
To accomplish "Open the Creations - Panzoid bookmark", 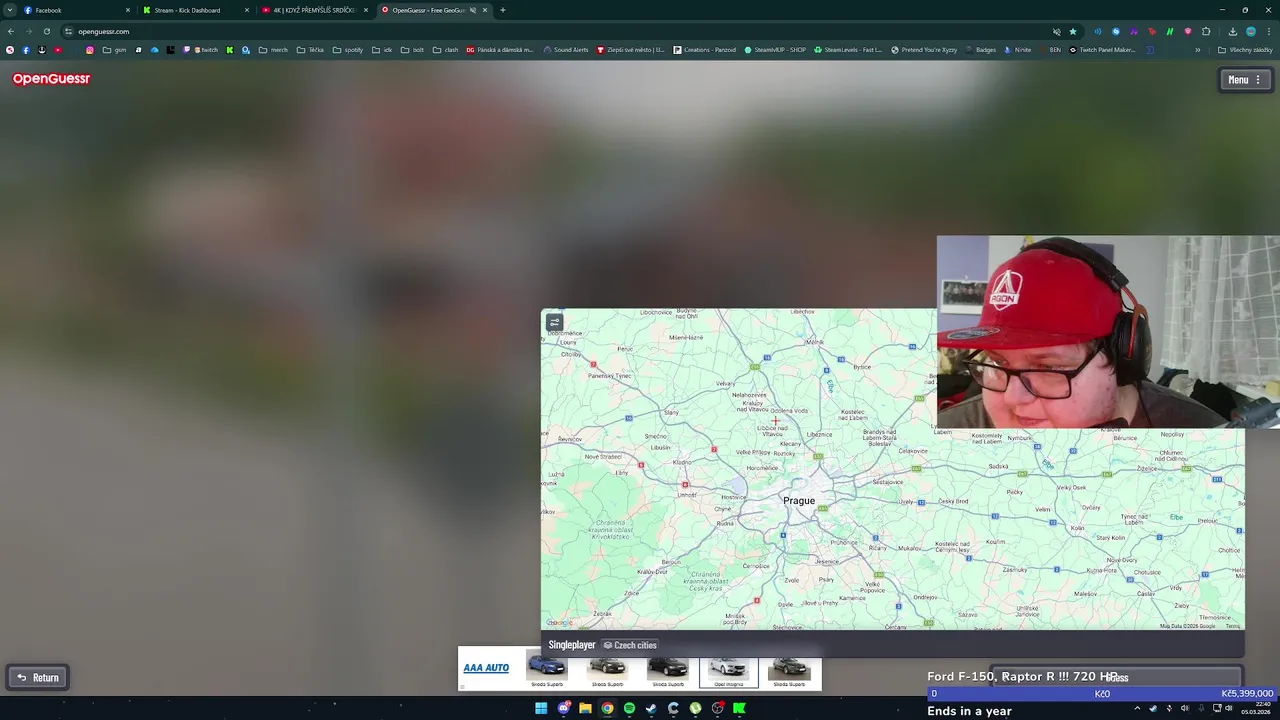I will (705, 50).
